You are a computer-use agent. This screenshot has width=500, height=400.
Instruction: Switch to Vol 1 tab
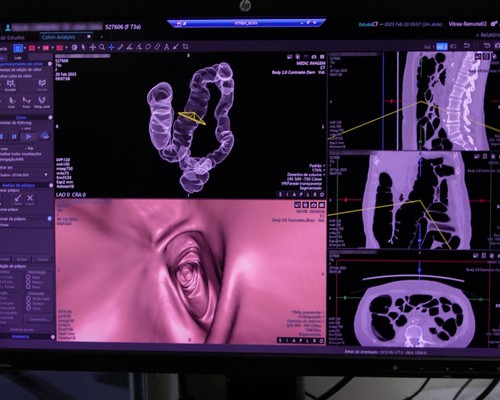[430, 47]
